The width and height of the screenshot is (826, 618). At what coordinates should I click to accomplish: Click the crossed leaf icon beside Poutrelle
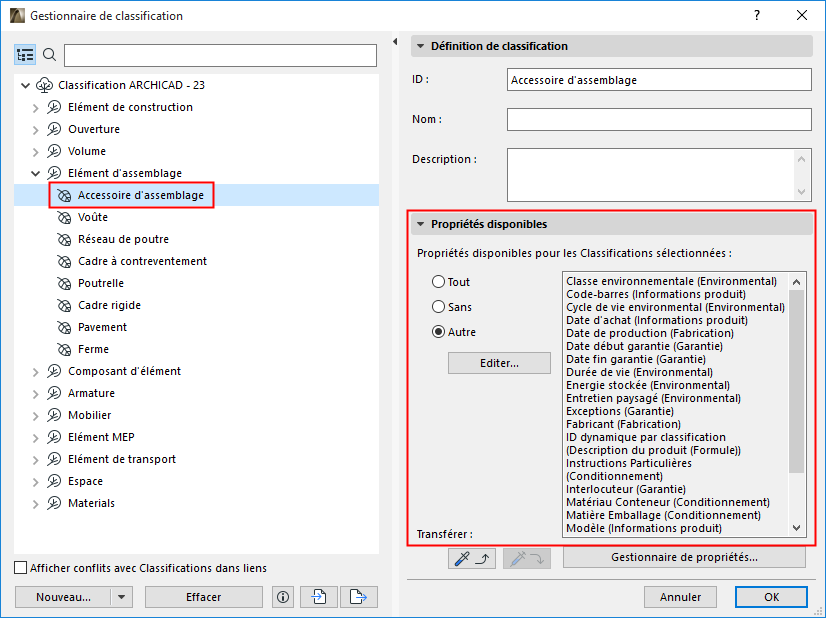pyautogui.click(x=64, y=283)
